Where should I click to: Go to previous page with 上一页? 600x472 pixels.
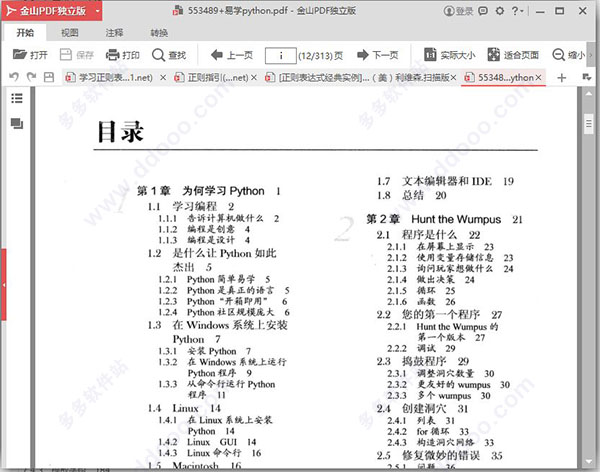click(x=232, y=55)
